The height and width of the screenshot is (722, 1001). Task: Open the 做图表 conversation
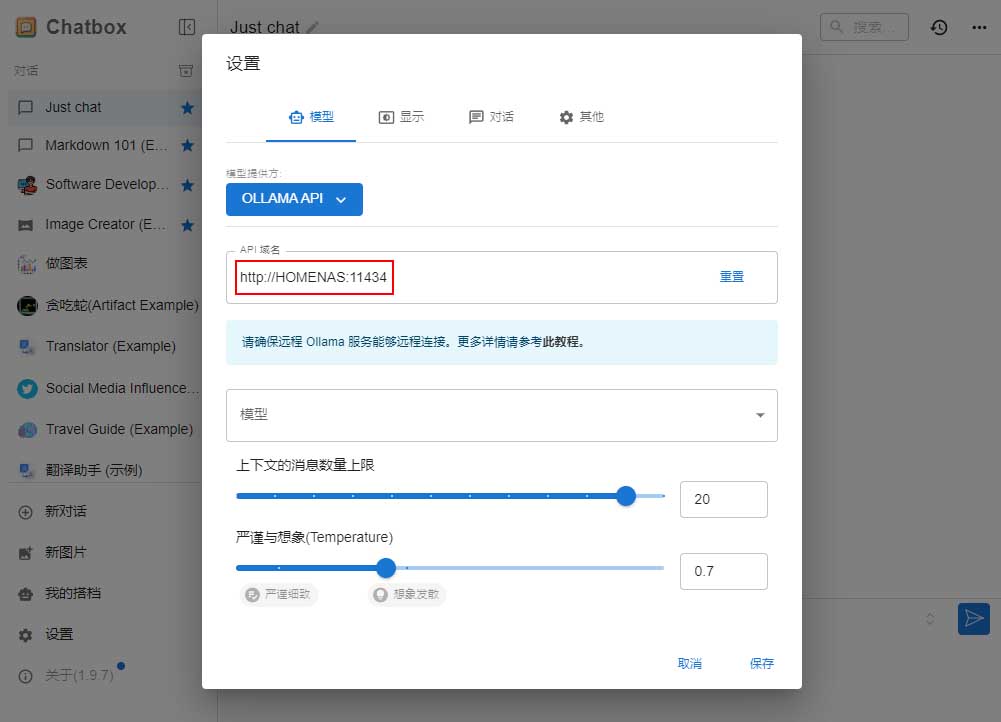[x=105, y=263]
